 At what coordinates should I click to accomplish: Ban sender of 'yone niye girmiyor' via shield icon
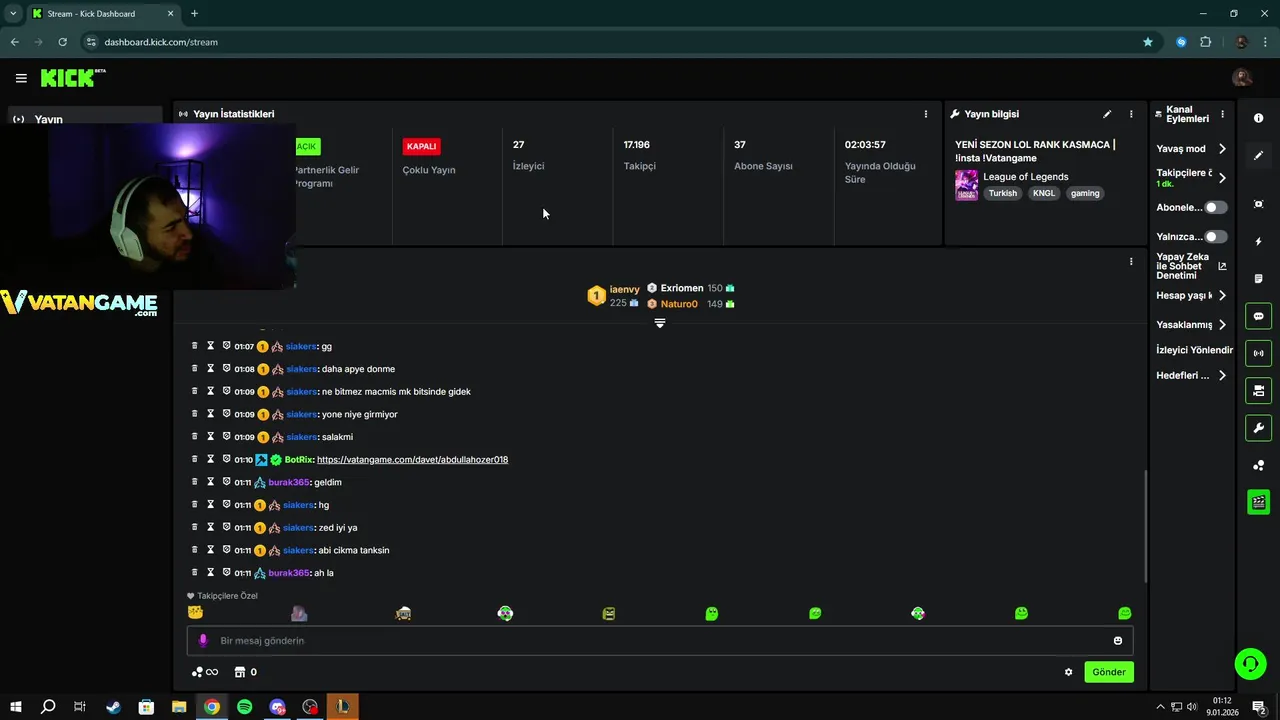(226, 414)
